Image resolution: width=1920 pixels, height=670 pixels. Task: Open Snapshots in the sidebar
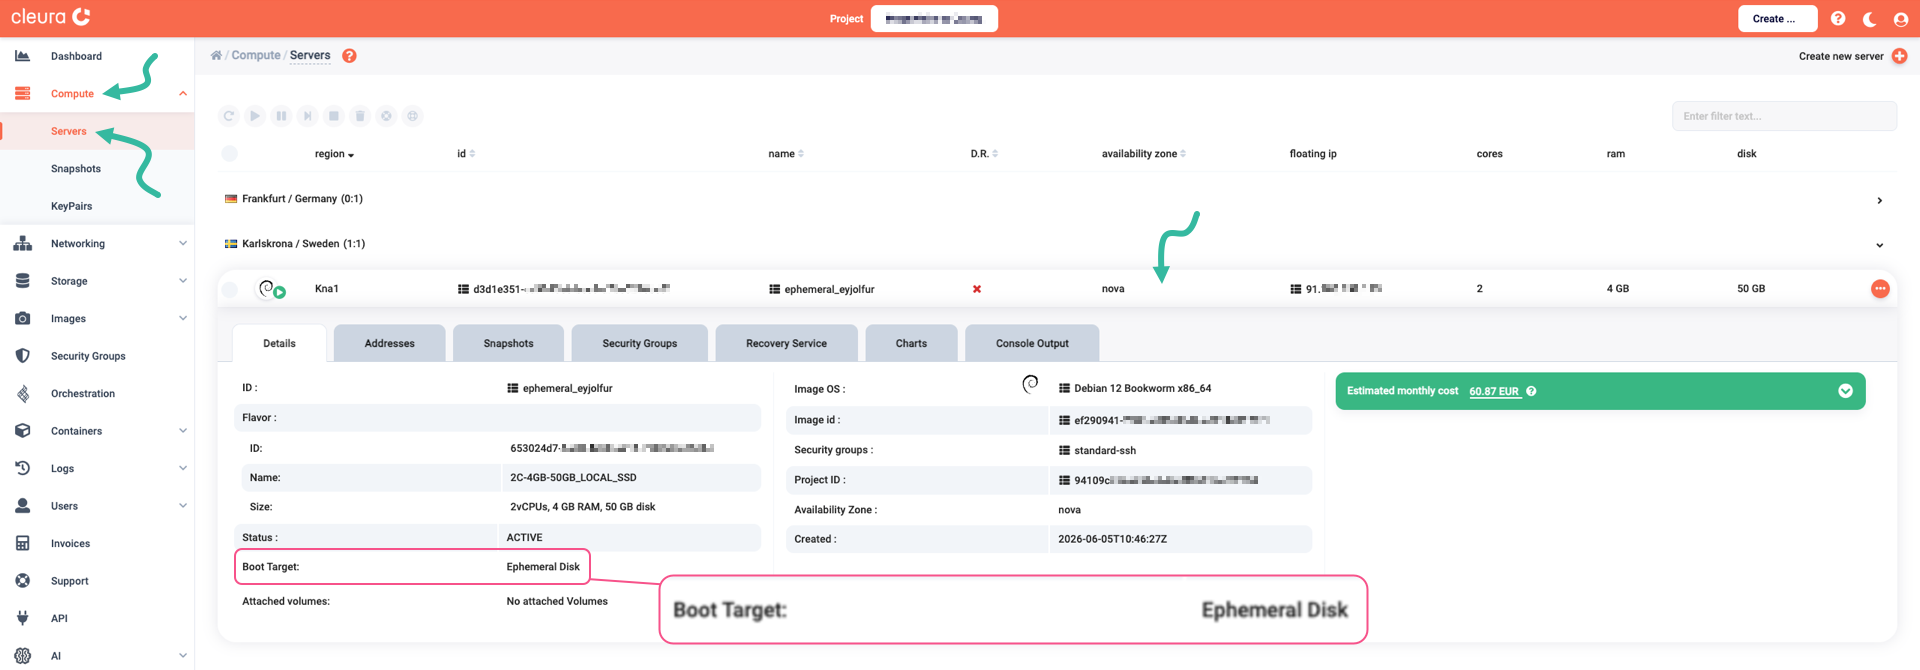(76, 169)
